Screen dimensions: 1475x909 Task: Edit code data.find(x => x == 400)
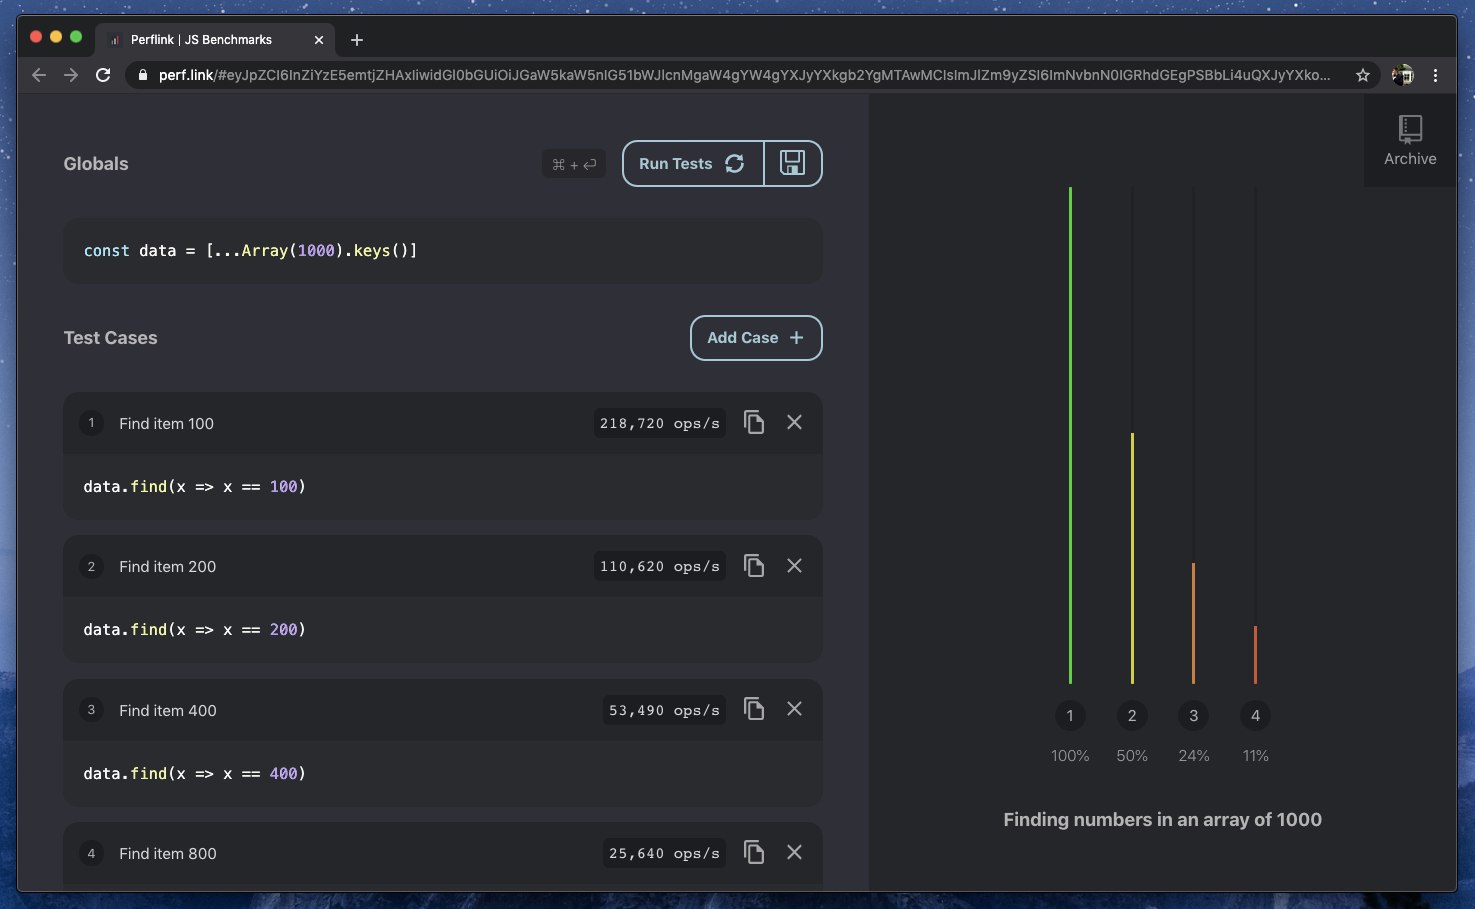click(x=443, y=774)
